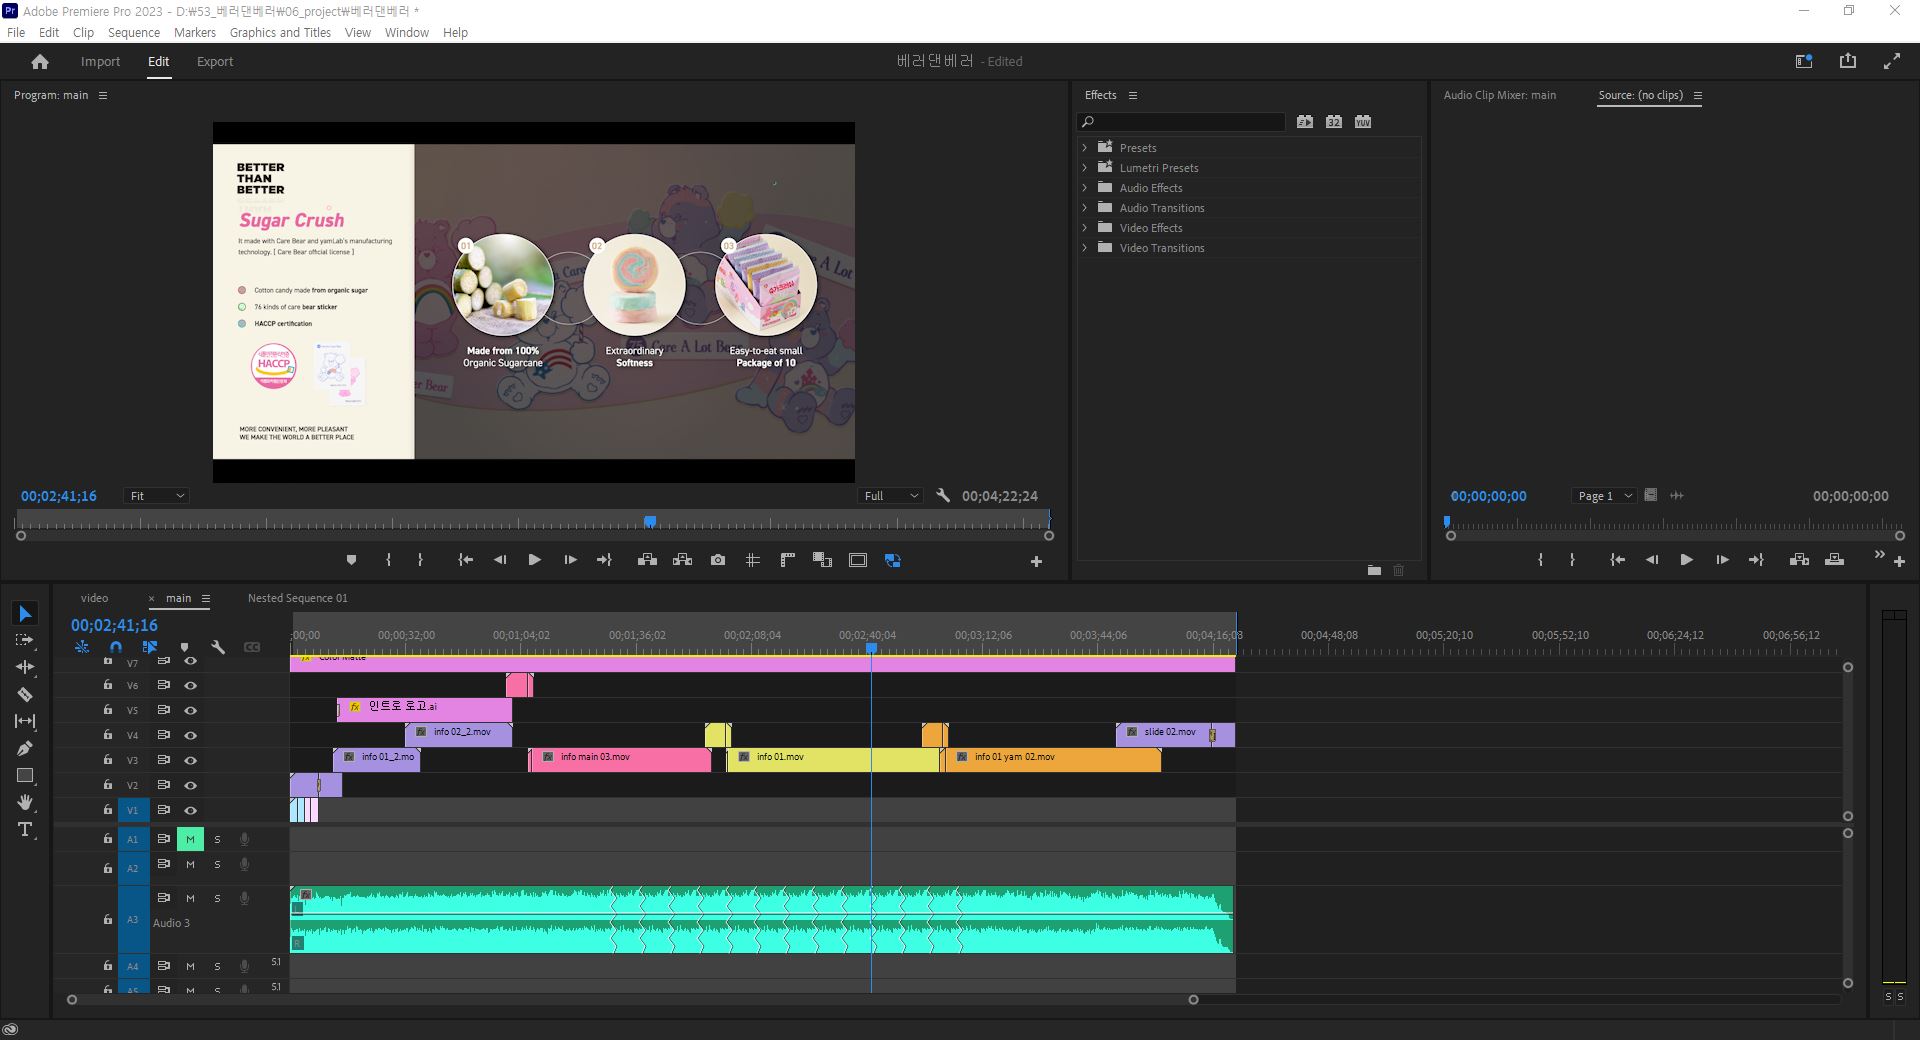Toggle lock on track V5

point(107,710)
